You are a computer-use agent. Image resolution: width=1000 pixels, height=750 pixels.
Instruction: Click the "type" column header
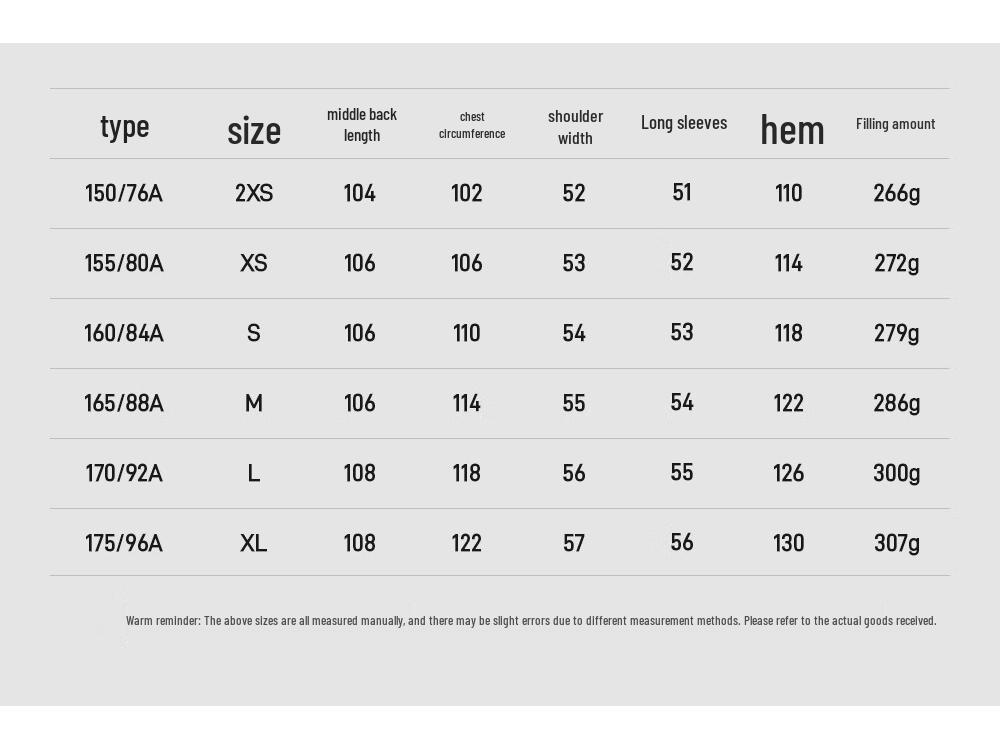coord(124,128)
